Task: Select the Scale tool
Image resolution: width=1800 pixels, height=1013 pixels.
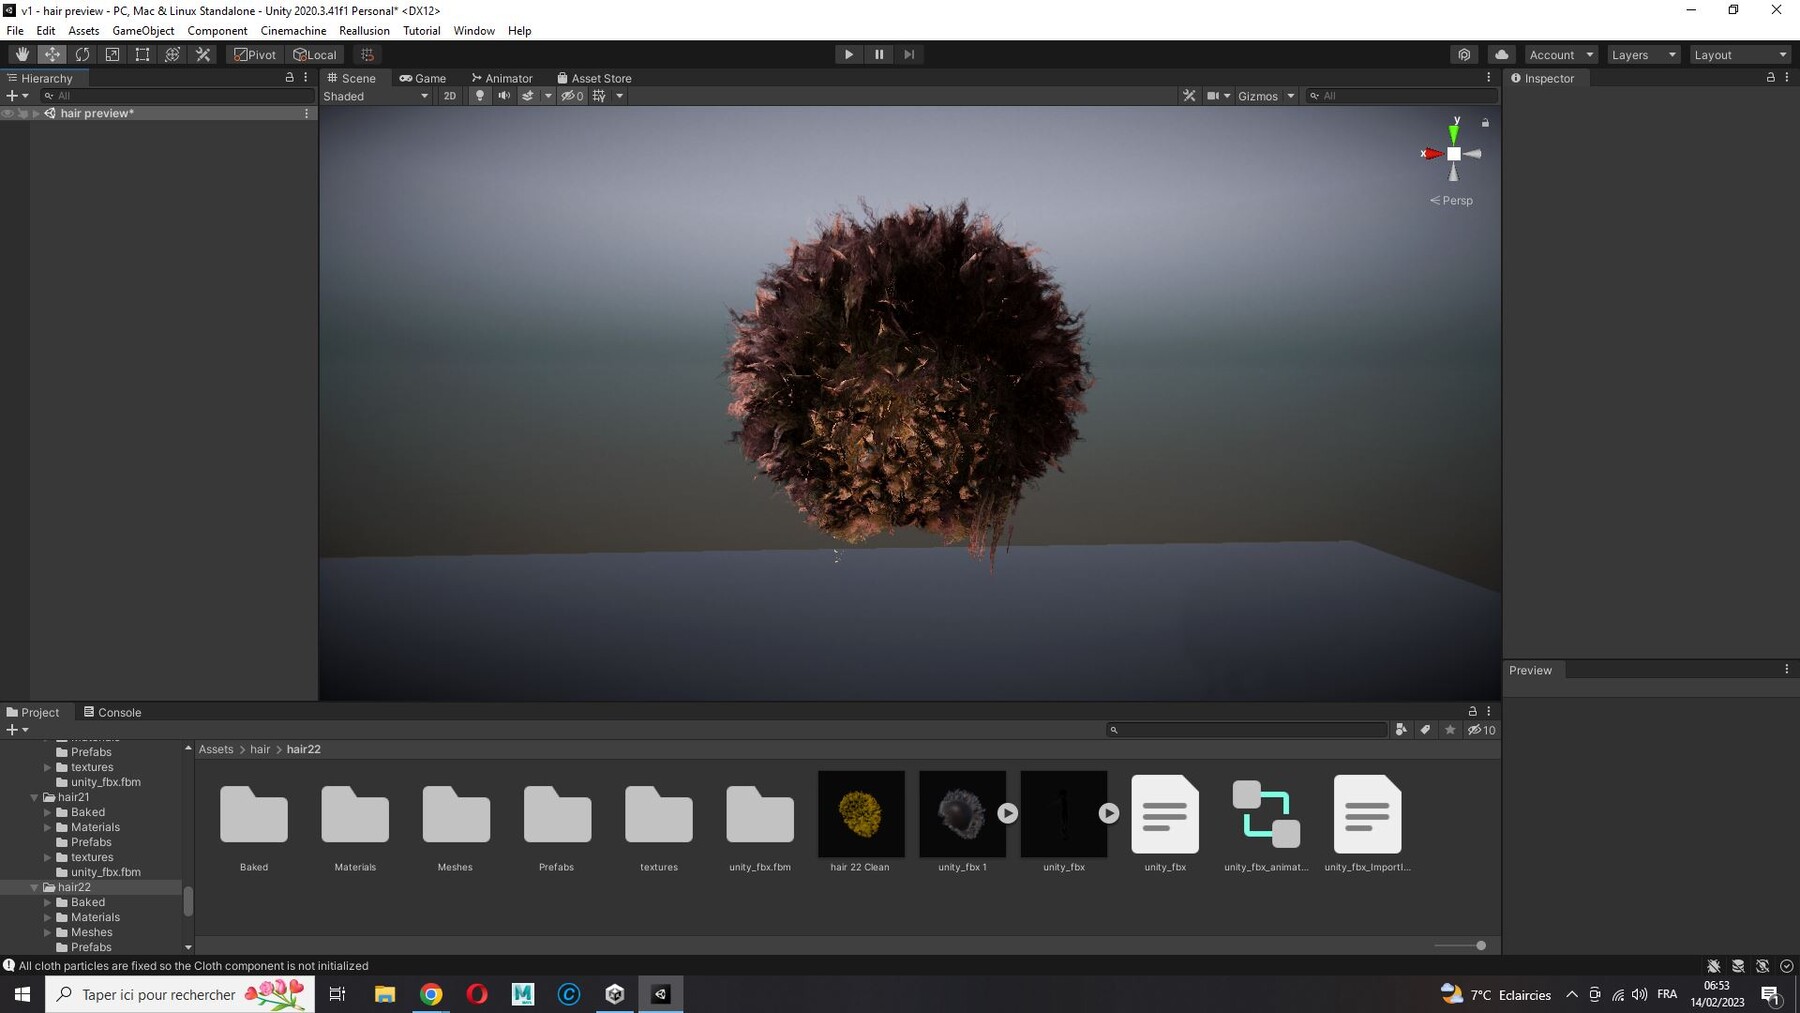Action: click(x=112, y=55)
